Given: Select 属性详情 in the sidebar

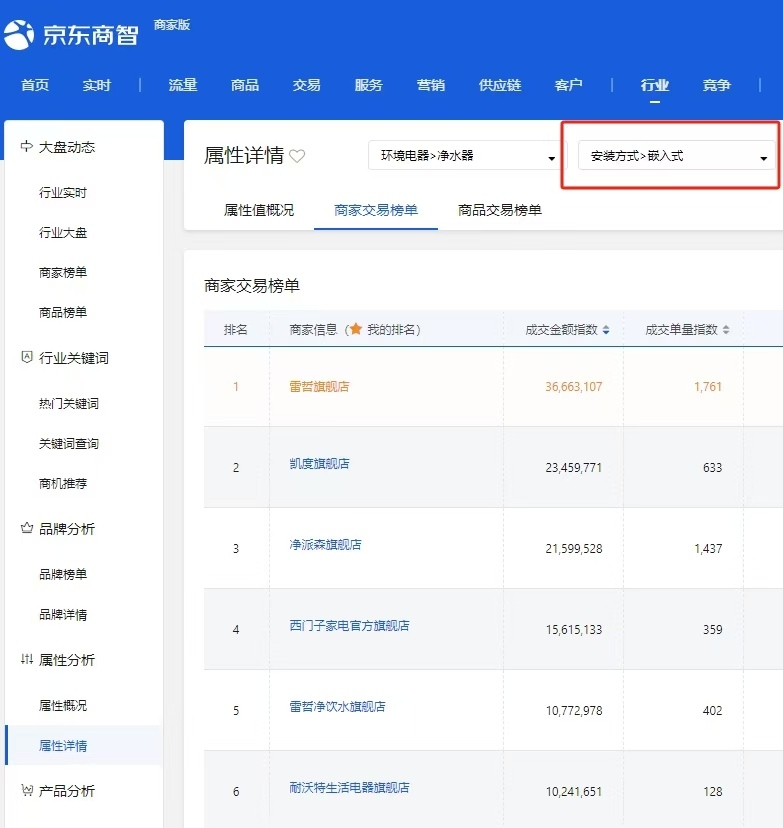Looking at the screenshot, I should pyautogui.click(x=63, y=746).
